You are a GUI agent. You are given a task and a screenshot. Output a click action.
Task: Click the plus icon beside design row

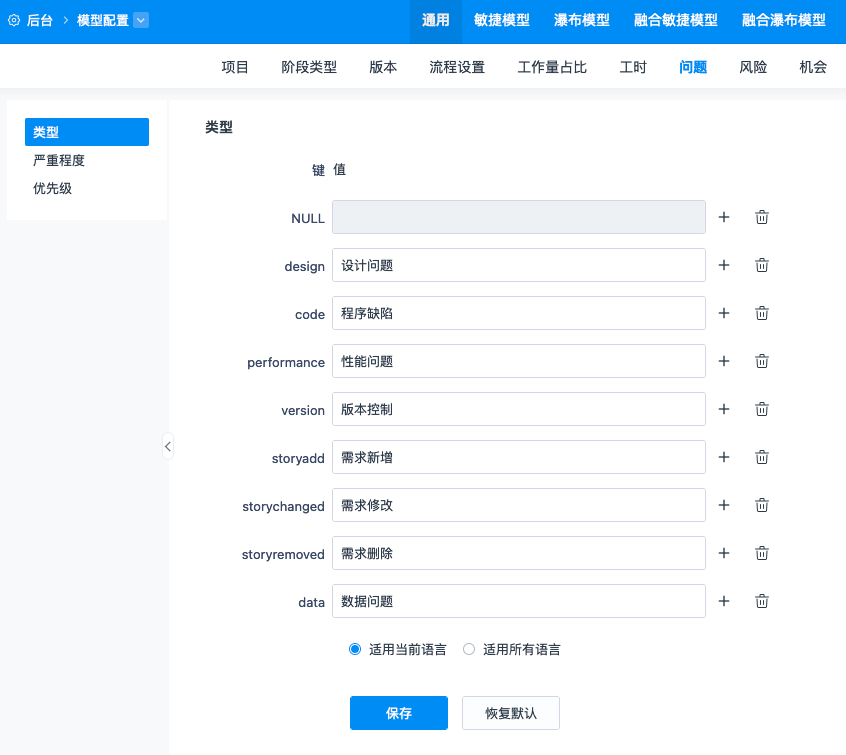[x=724, y=265]
